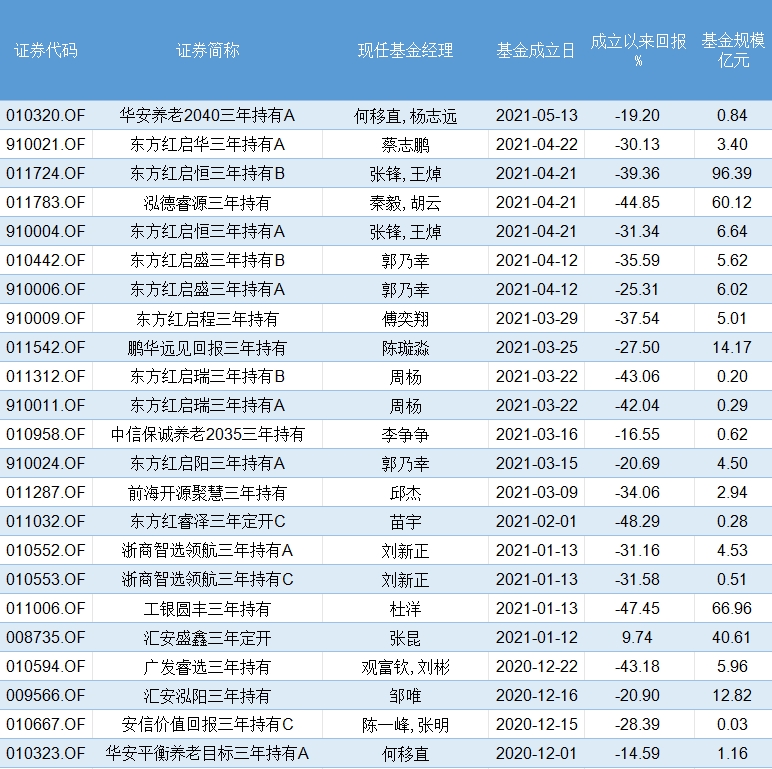Click the 基金规模 亿元 column header
The height and width of the screenshot is (769, 772).
(x=733, y=50)
